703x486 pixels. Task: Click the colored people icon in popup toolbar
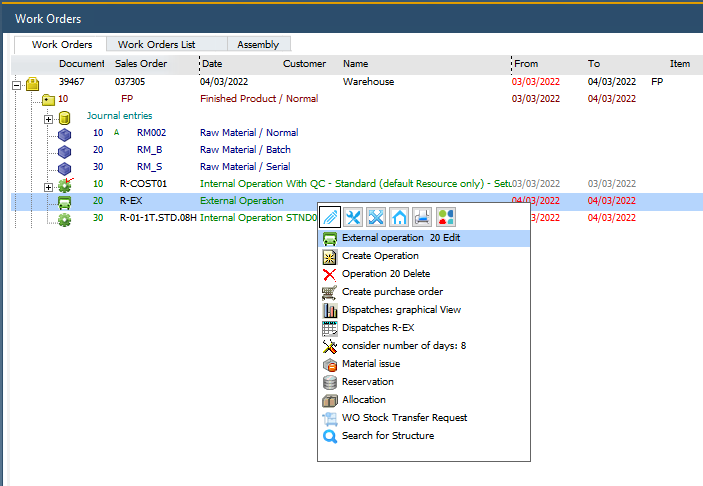[445, 217]
